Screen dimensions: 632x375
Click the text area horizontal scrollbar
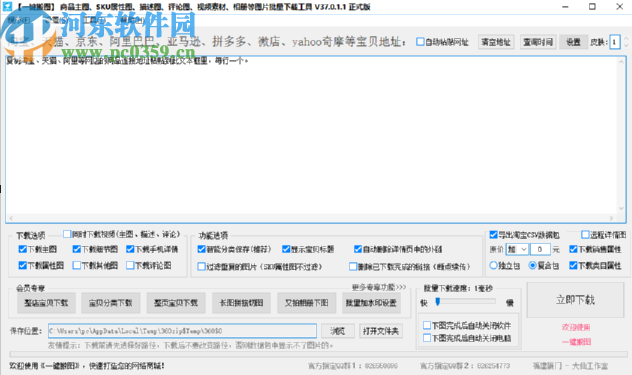coord(312,218)
